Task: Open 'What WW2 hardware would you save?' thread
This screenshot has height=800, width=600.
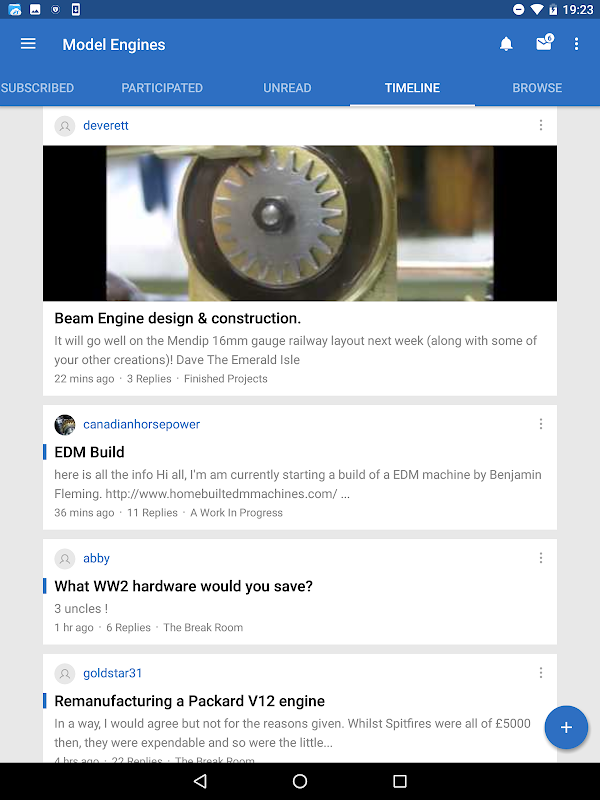Action: (183, 586)
